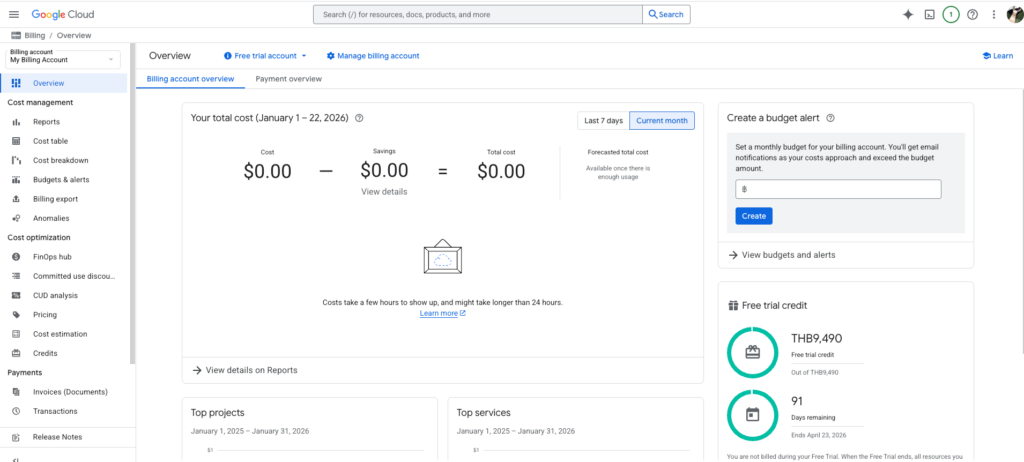Switch to the Payment overview tab
The height and width of the screenshot is (462, 1024).
click(x=288, y=78)
